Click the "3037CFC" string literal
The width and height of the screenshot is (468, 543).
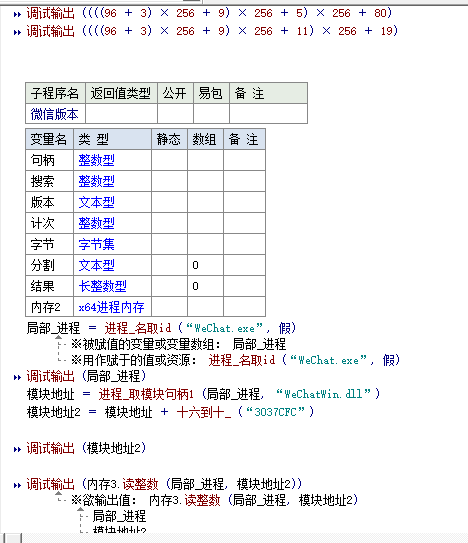[x=276, y=412]
